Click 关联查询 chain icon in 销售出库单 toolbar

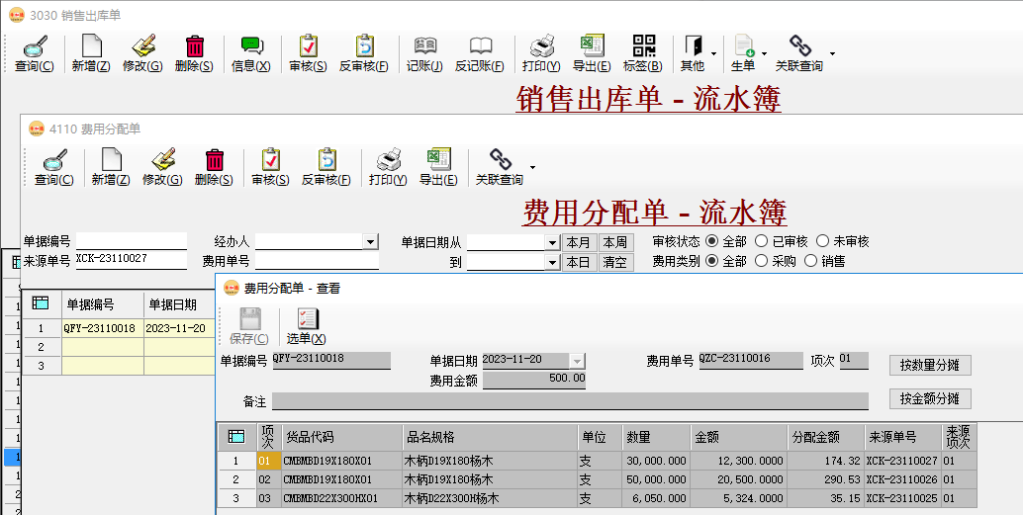click(800, 46)
